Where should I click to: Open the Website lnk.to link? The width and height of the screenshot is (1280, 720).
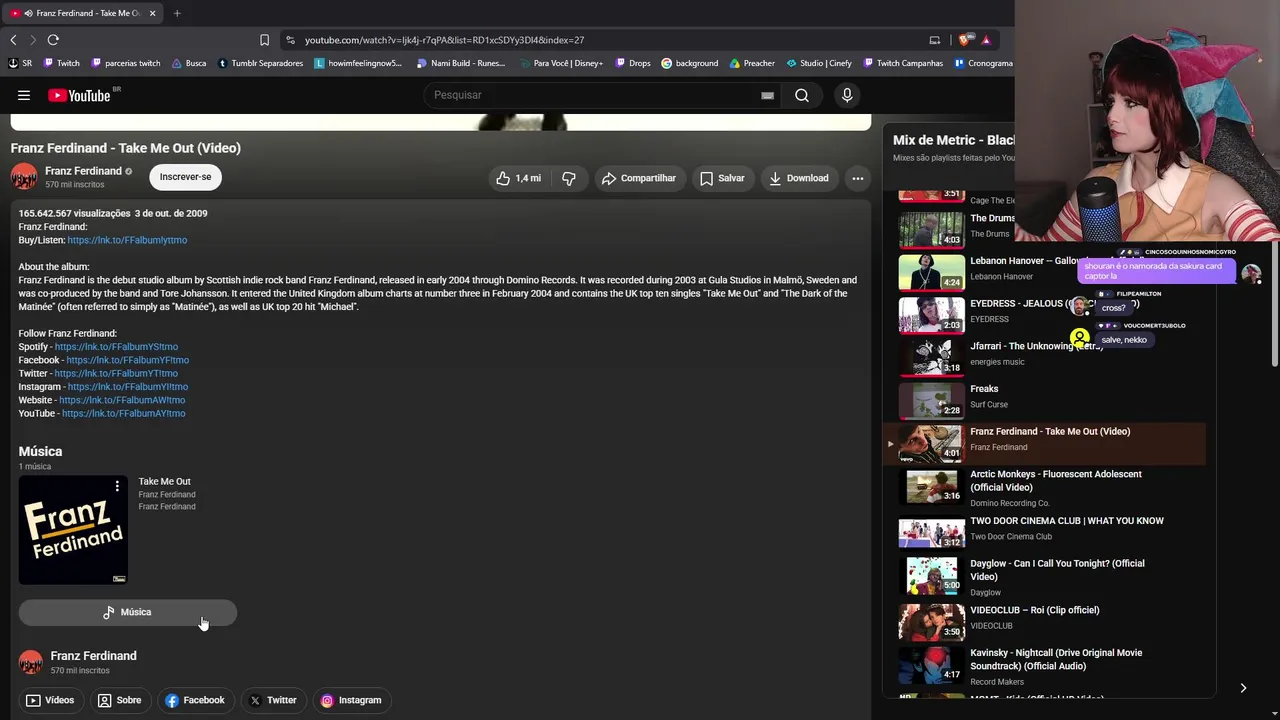point(122,400)
